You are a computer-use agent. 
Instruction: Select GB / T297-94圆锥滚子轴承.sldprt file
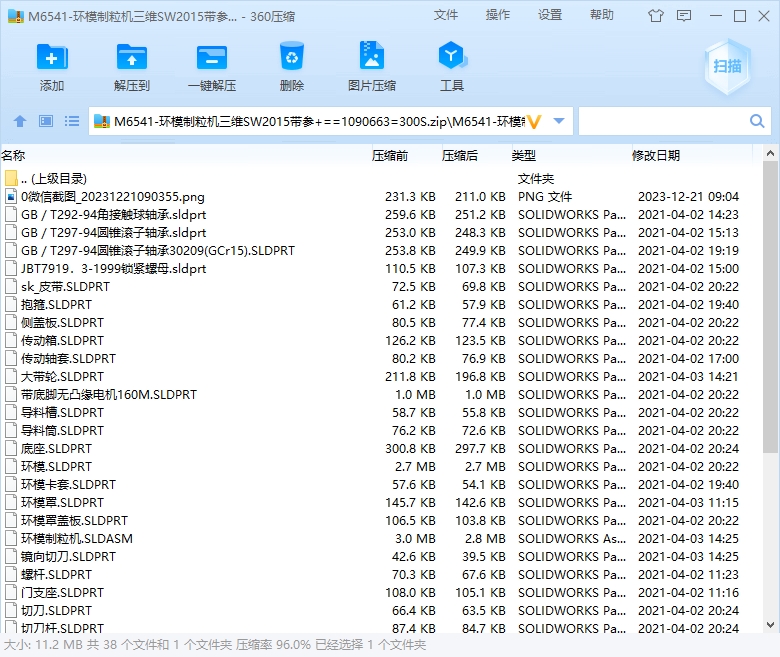tap(381, 232)
